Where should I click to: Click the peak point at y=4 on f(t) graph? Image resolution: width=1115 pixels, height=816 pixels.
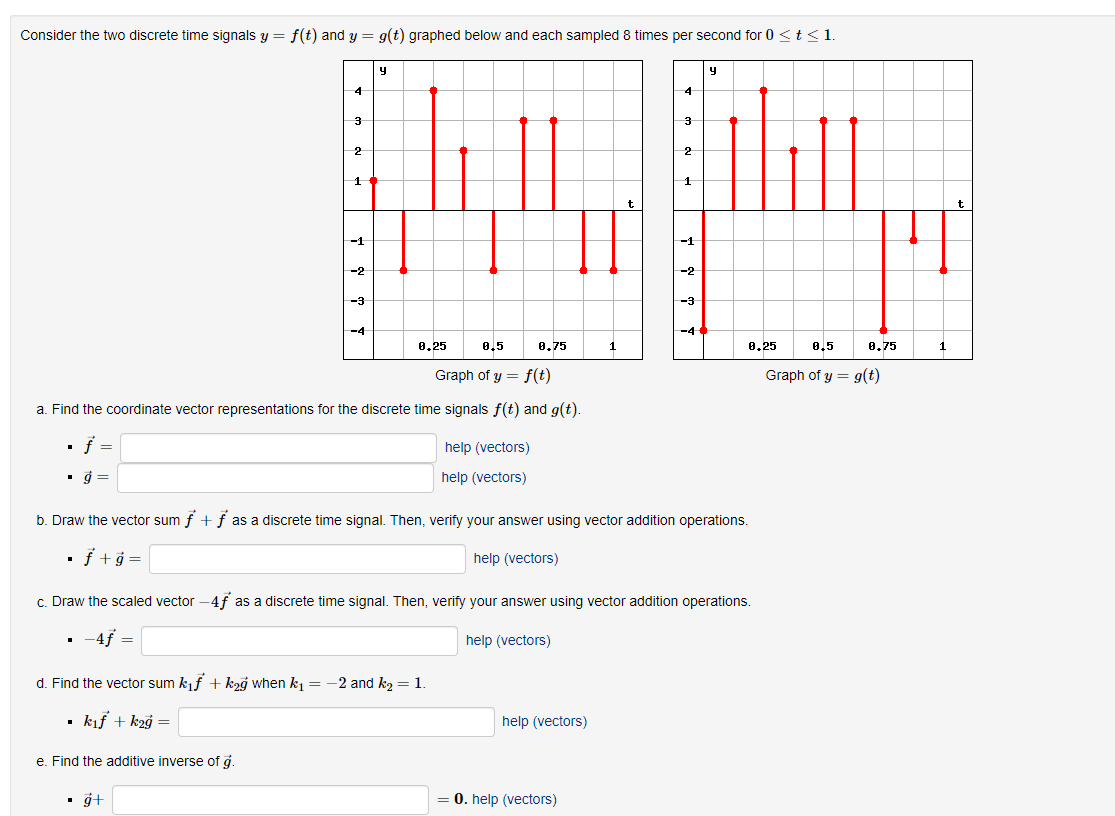click(432, 91)
